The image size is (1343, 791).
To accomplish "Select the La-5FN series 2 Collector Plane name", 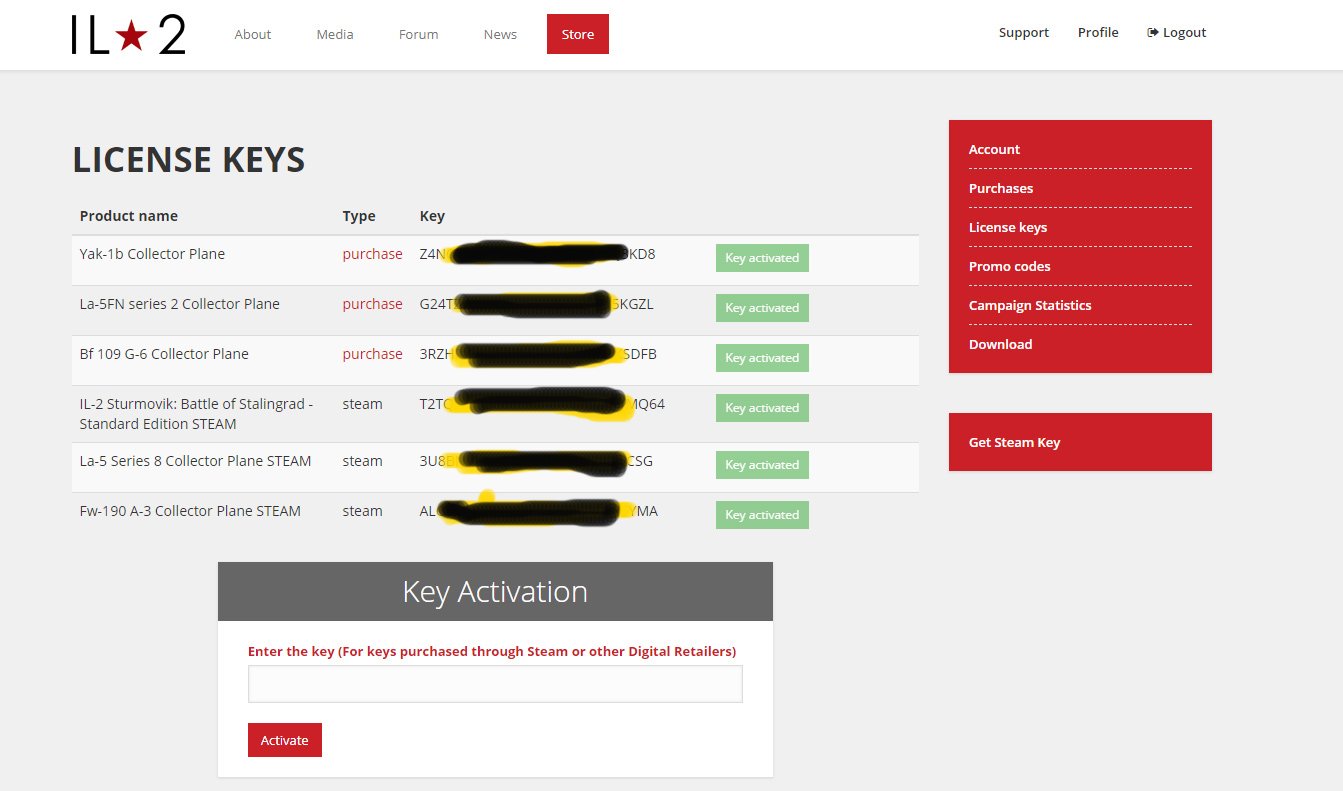I will (180, 304).
